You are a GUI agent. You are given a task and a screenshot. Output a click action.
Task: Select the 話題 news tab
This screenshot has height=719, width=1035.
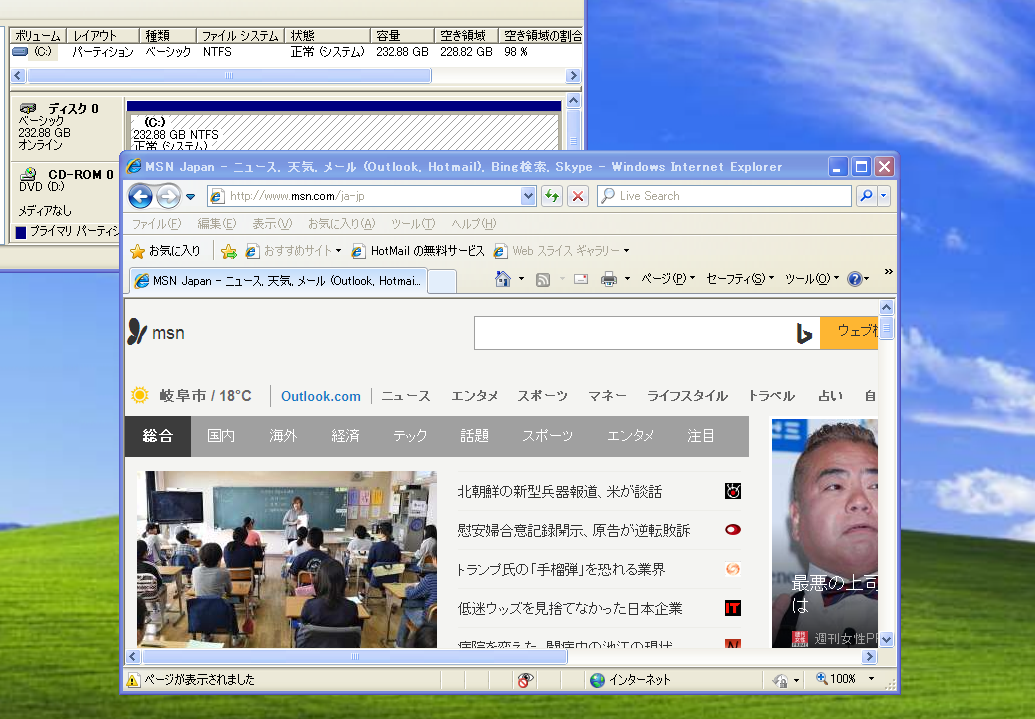click(474, 436)
